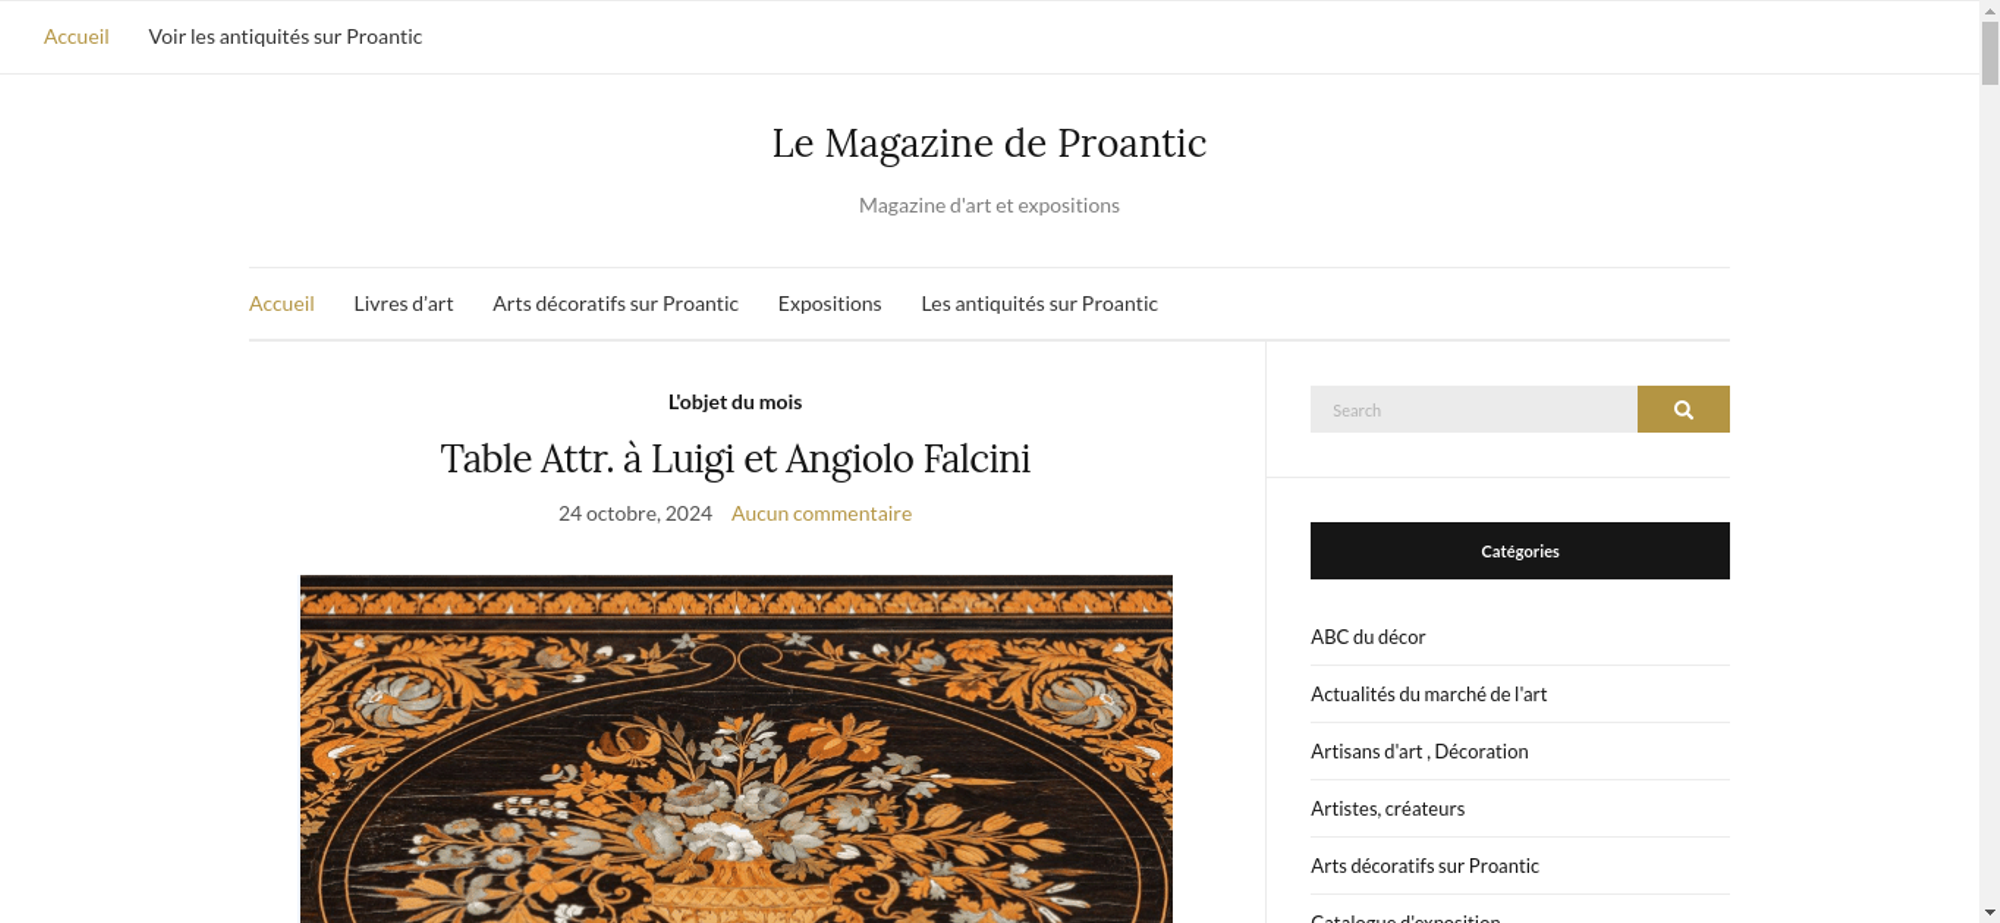The height and width of the screenshot is (923, 2000).
Task: Open Artisans d'art, Décoration category
Action: coord(1419,751)
